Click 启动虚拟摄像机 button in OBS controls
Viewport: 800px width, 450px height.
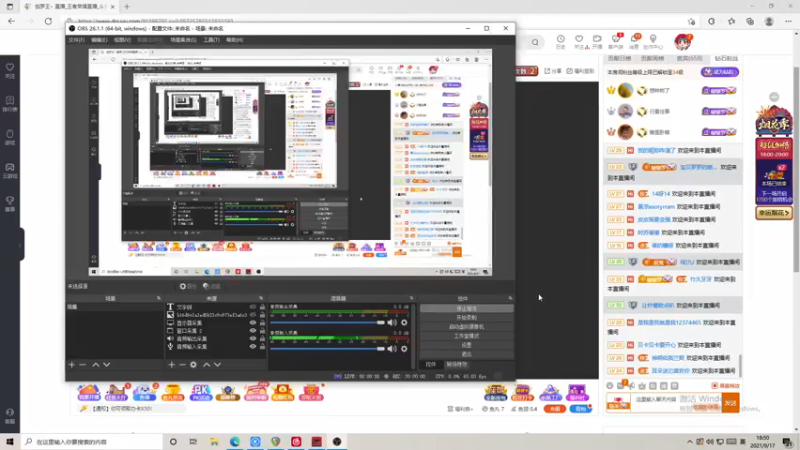coord(466,327)
